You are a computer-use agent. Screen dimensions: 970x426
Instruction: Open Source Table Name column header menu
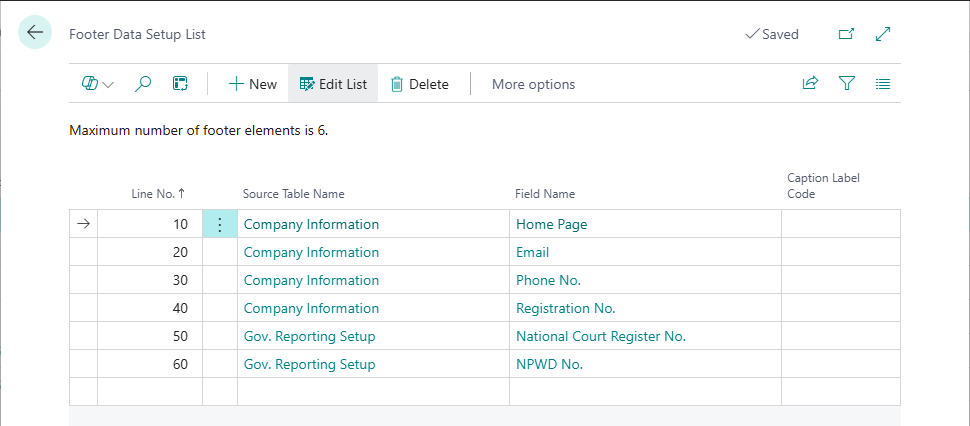[x=293, y=194]
